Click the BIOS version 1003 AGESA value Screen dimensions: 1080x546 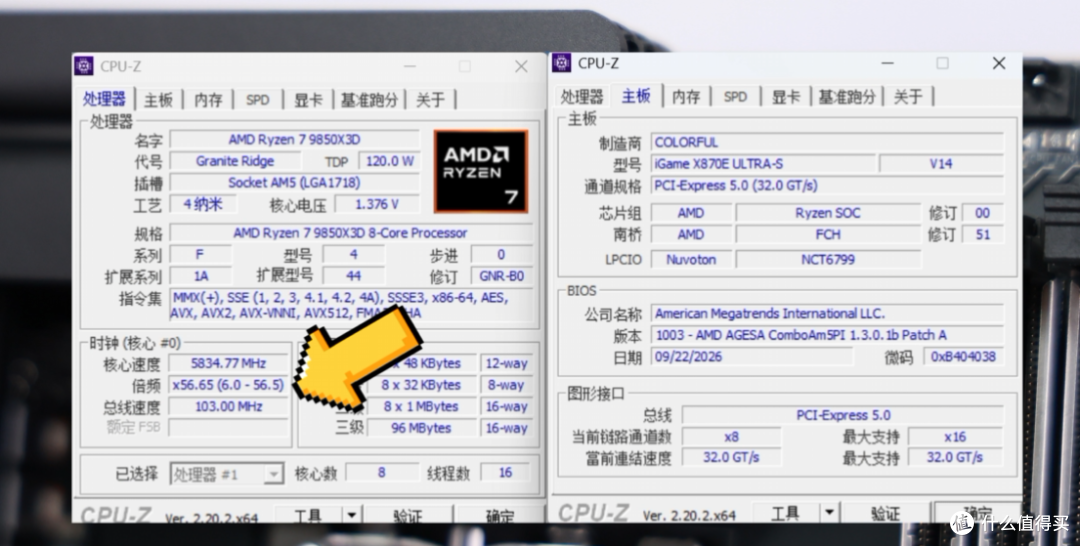(x=827, y=335)
